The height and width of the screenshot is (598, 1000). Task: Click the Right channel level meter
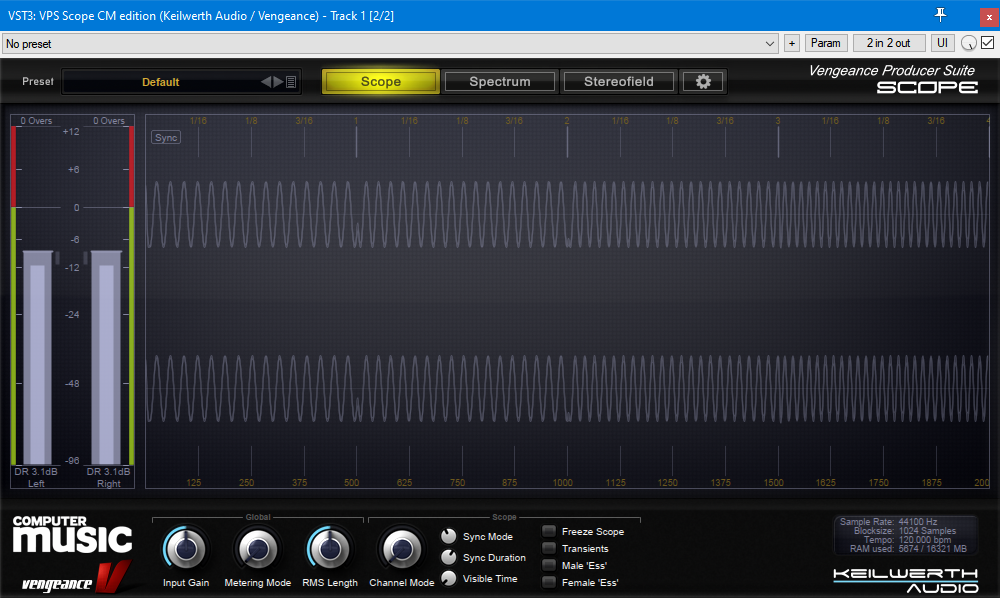[106, 357]
